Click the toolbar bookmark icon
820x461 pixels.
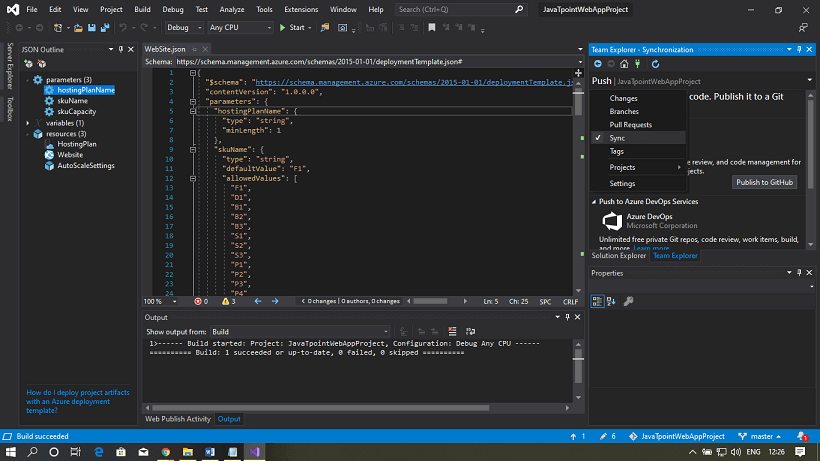[431, 28]
